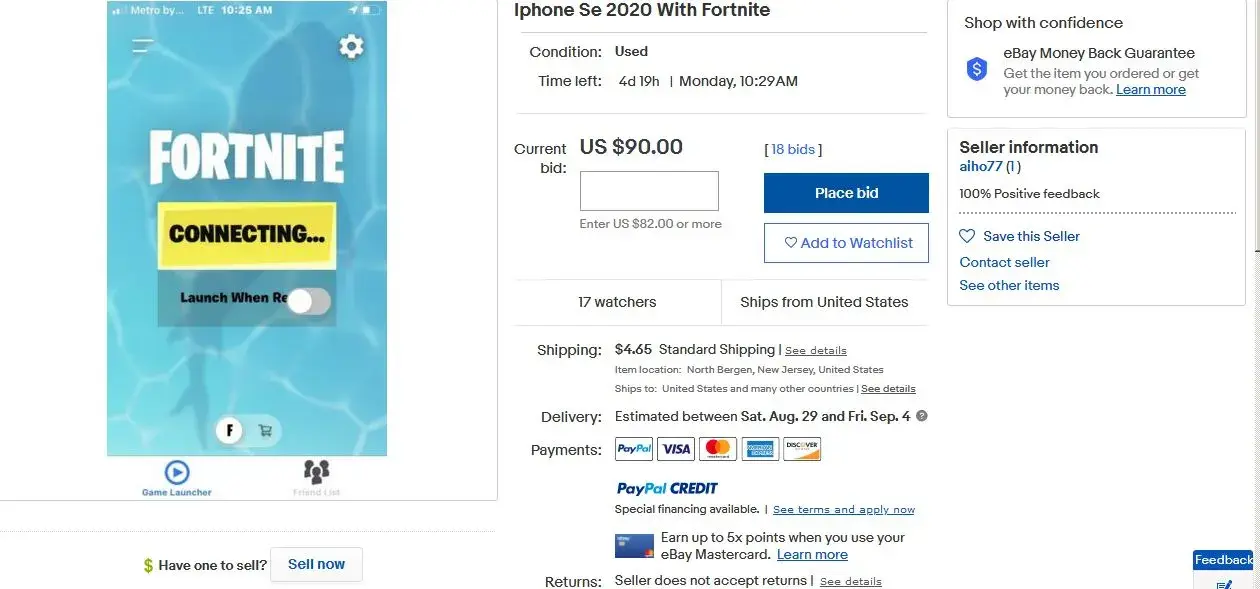Click Contact seller link
1260x589 pixels.
(x=1004, y=262)
